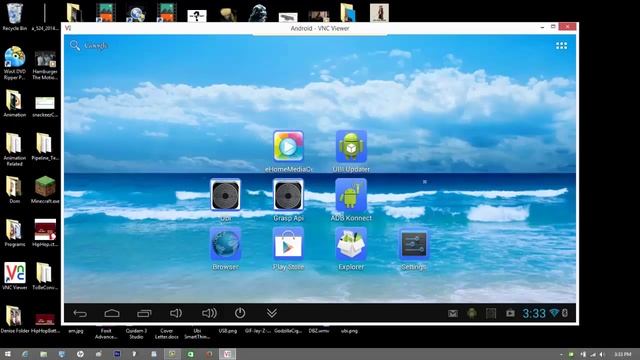Open the Ubi app icon
The height and width of the screenshot is (360, 640).
(225, 195)
